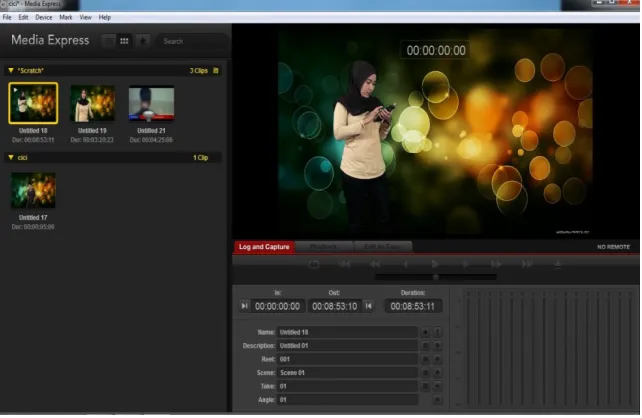Click the 1 Clip count label
The image size is (642, 418).
(201, 158)
